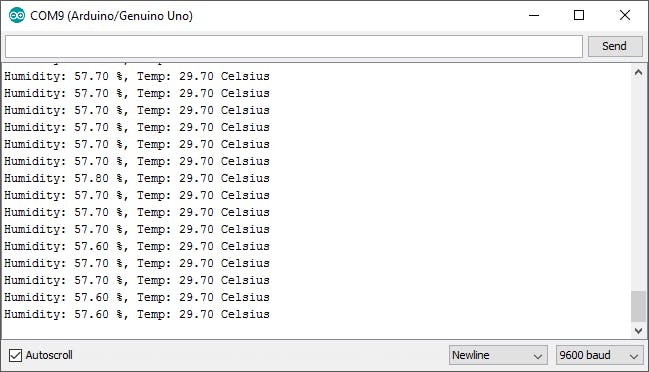Image resolution: width=649 pixels, height=372 pixels.
Task: Click the Send button
Action: click(615, 46)
